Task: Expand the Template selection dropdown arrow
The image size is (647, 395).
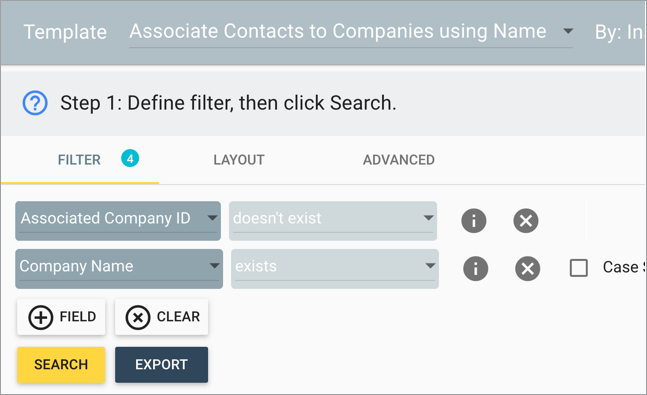Action: 568,31
